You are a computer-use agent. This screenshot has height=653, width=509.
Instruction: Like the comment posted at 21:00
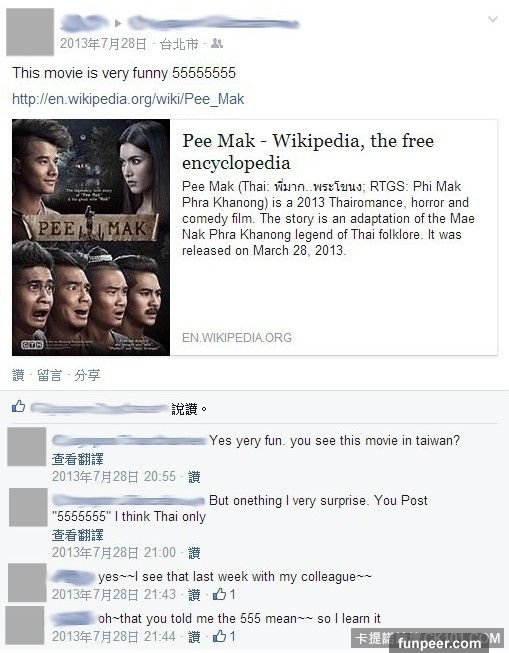pyautogui.click(x=194, y=553)
